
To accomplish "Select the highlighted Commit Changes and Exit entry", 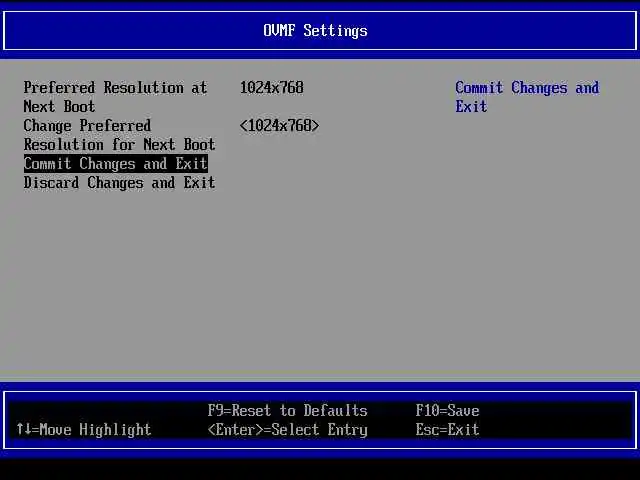I will 116,164.
